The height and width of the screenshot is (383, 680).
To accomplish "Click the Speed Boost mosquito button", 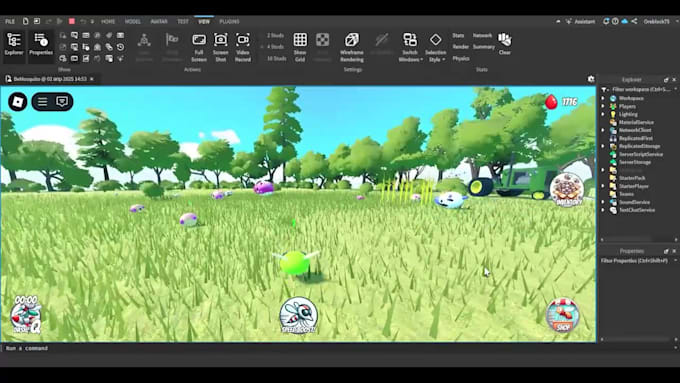I will (x=298, y=315).
